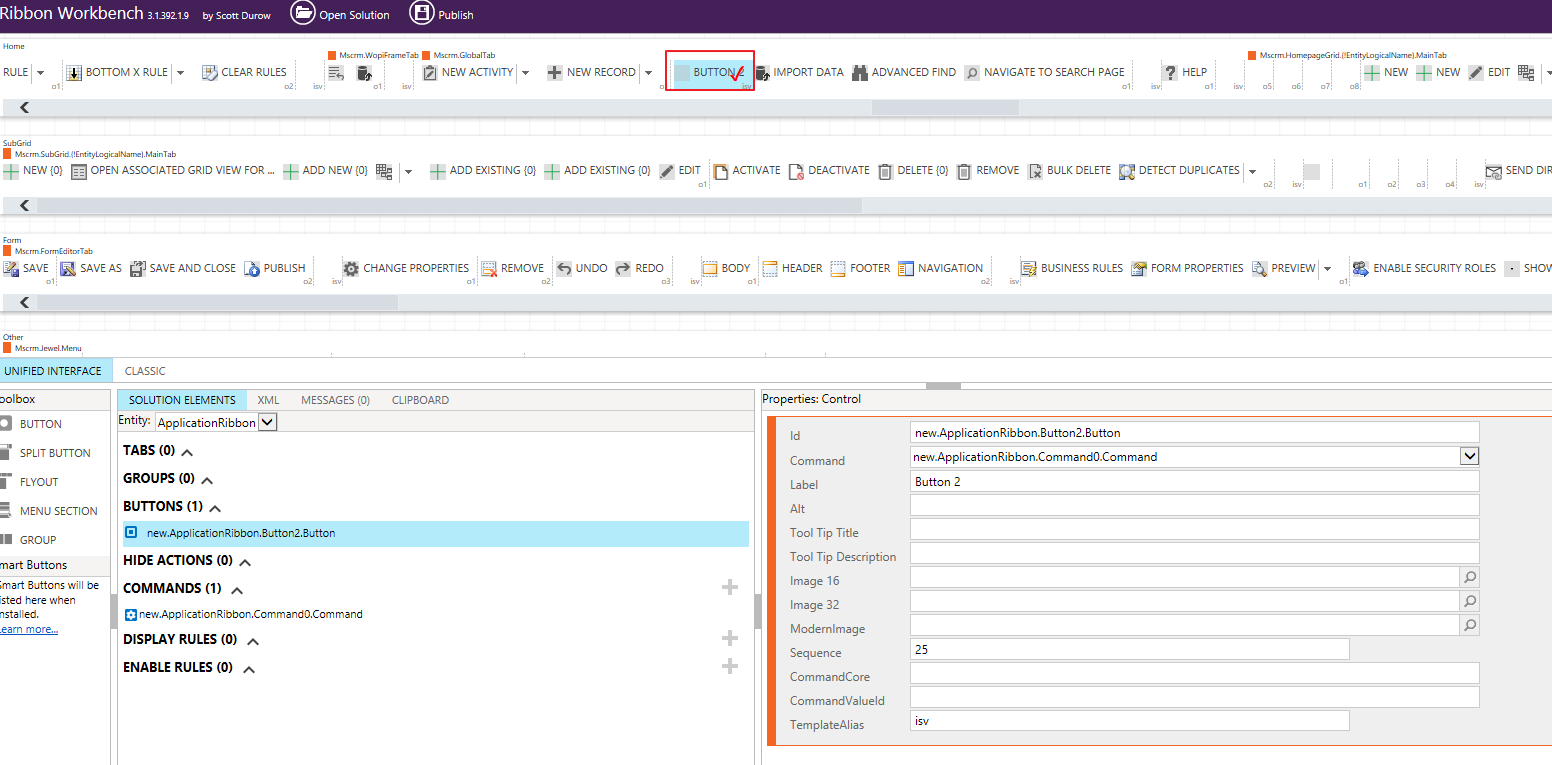Switch to the Classic tab
1552x765 pixels.
pyautogui.click(x=145, y=371)
